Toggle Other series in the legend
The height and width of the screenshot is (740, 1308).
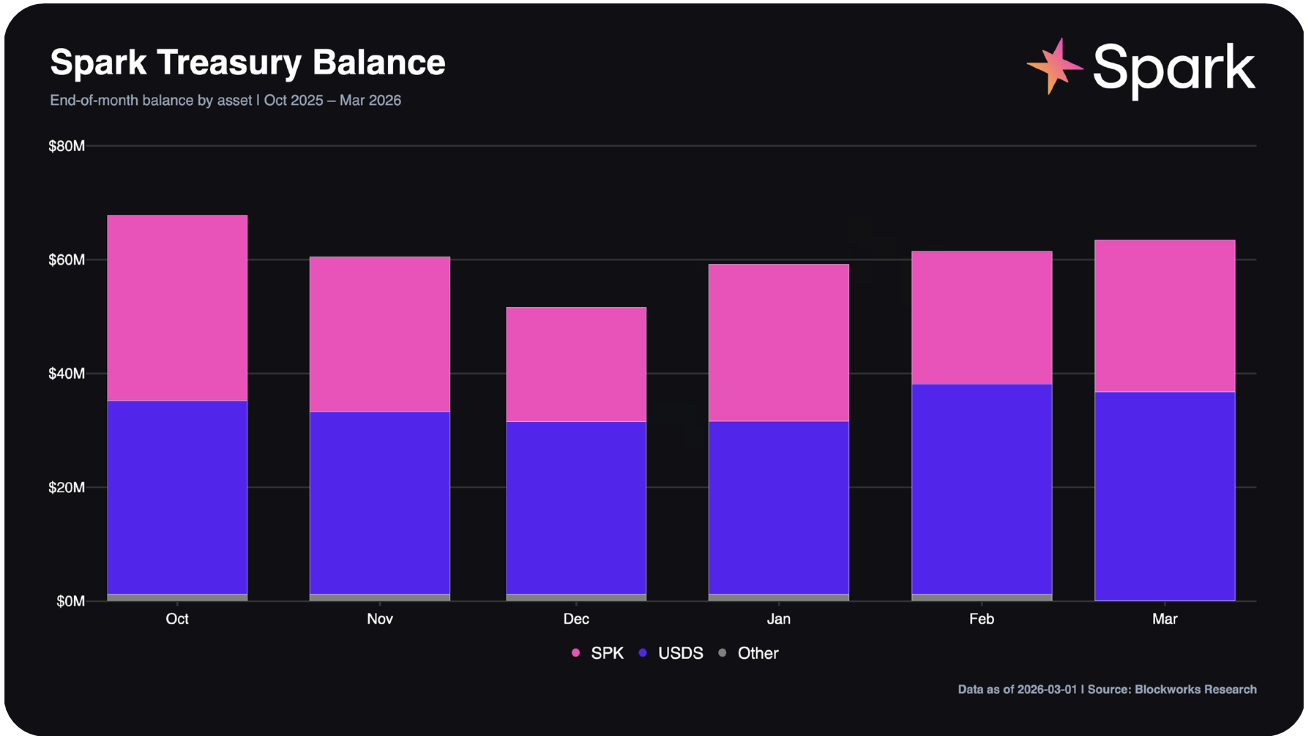tap(748, 653)
